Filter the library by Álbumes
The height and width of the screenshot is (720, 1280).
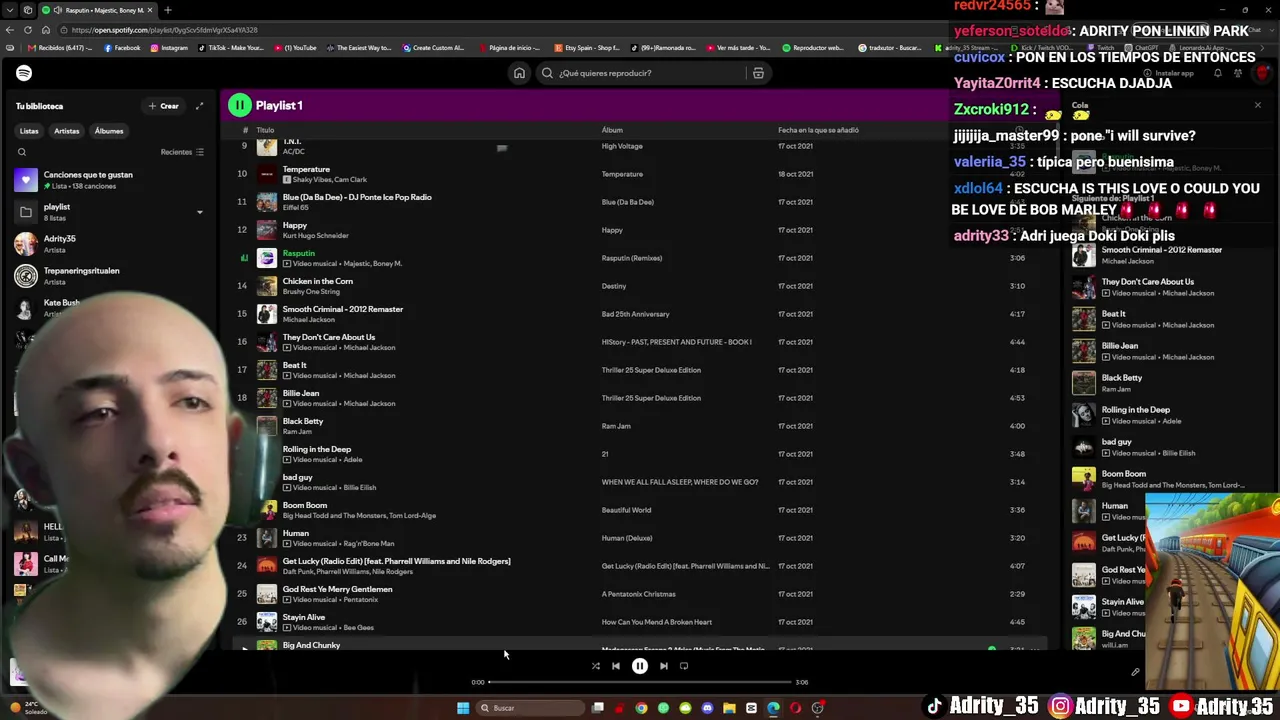(109, 131)
